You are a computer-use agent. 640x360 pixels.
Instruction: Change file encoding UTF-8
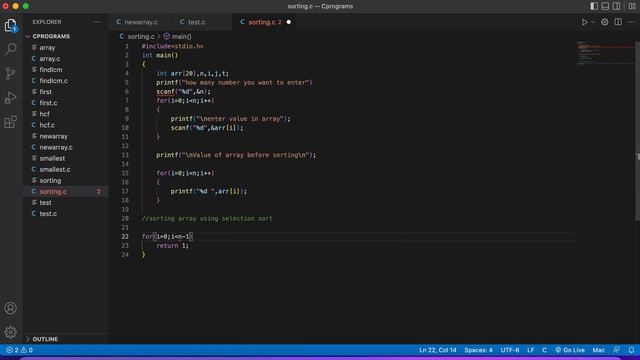(510, 350)
